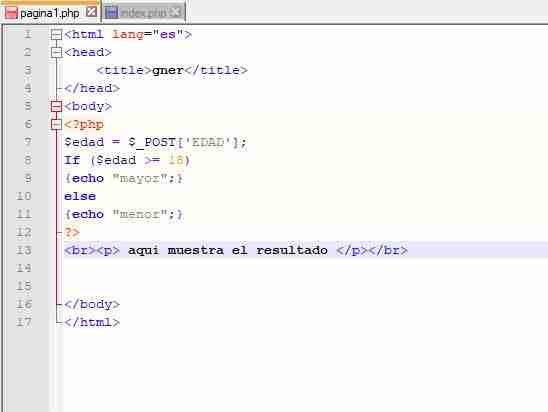This screenshot has width=548, height=412.
Task: Click the echo "mayor" statement
Action: (x=123, y=179)
